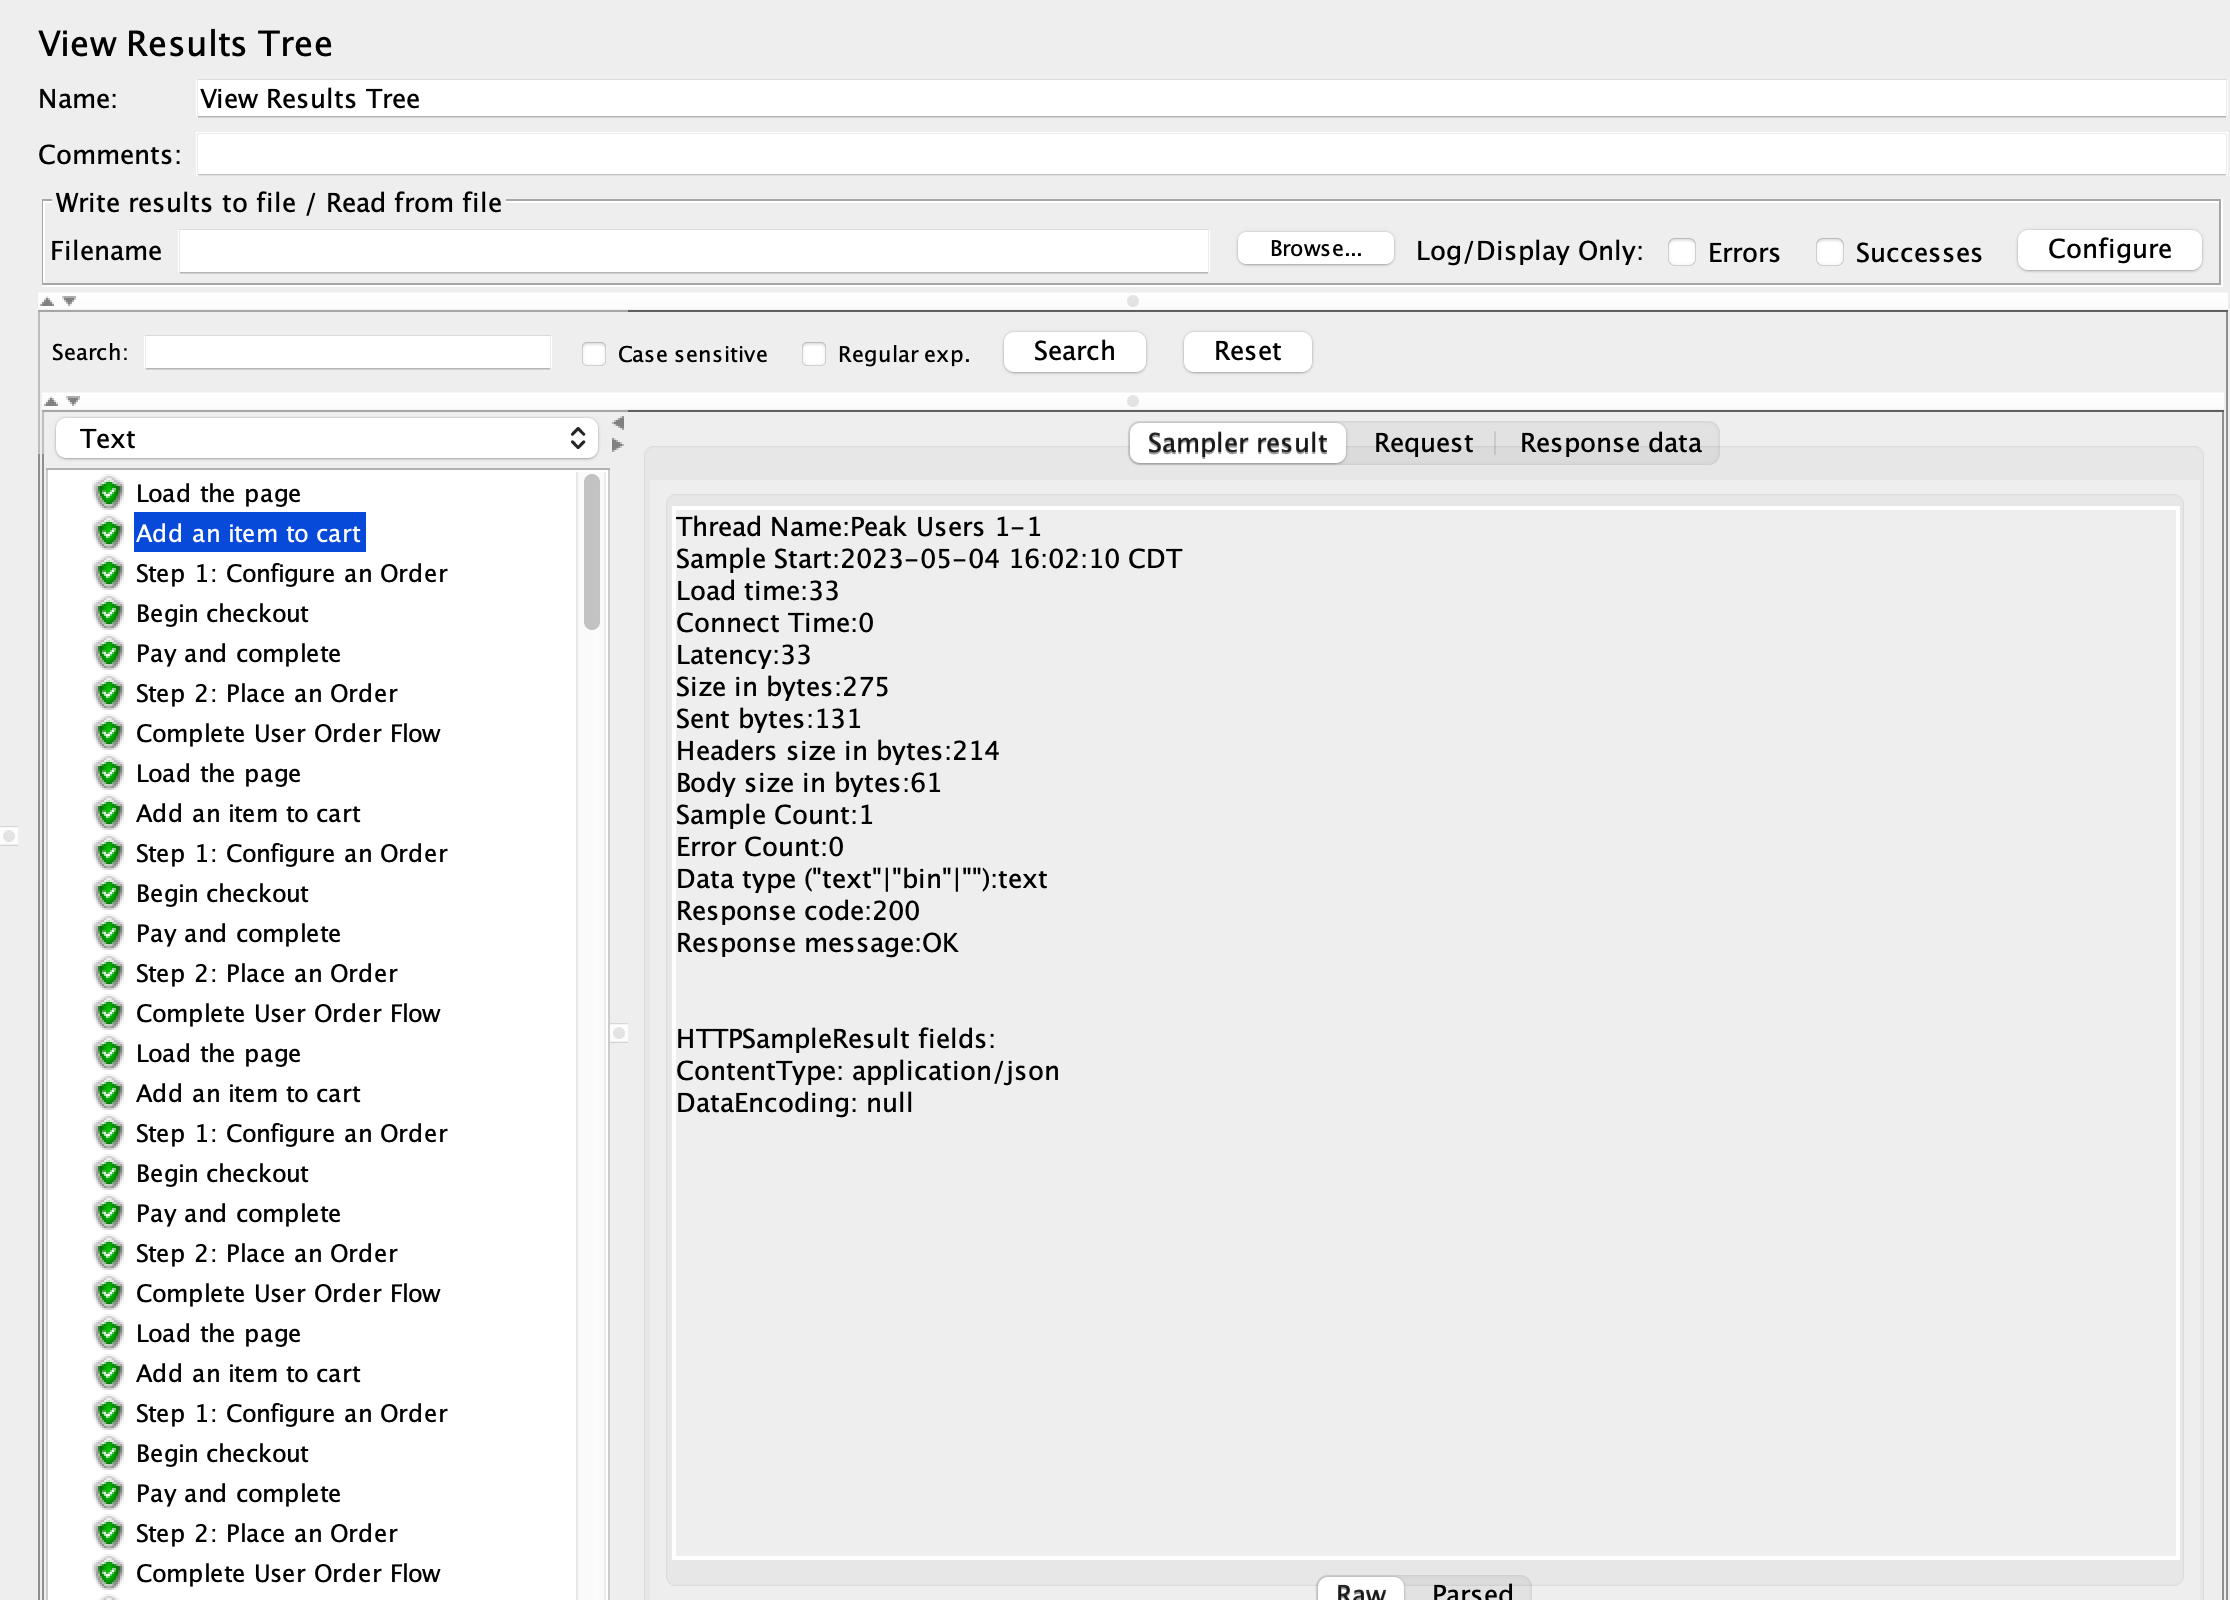Click the green checkmark icon on 'Complete User Order Flow'
This screenshot has width=2230, height=1600.
point(109,732)
